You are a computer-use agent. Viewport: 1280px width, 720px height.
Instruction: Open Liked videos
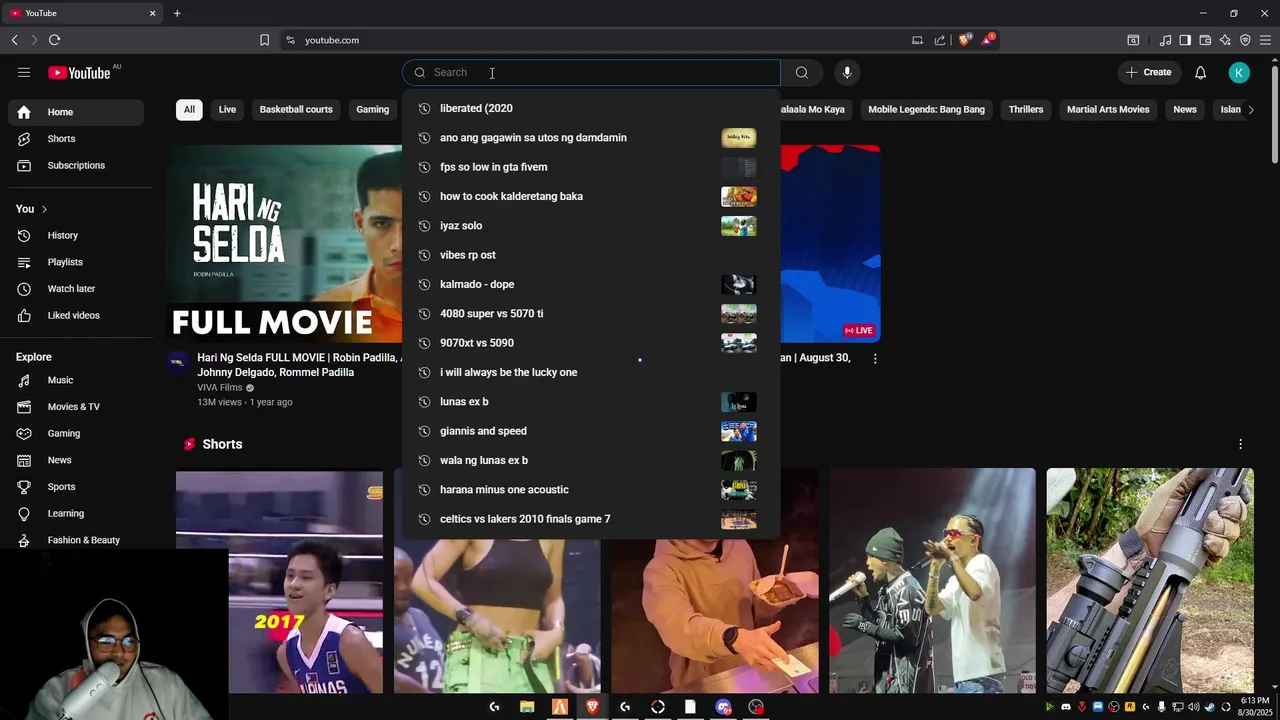(x=78, y=315)
